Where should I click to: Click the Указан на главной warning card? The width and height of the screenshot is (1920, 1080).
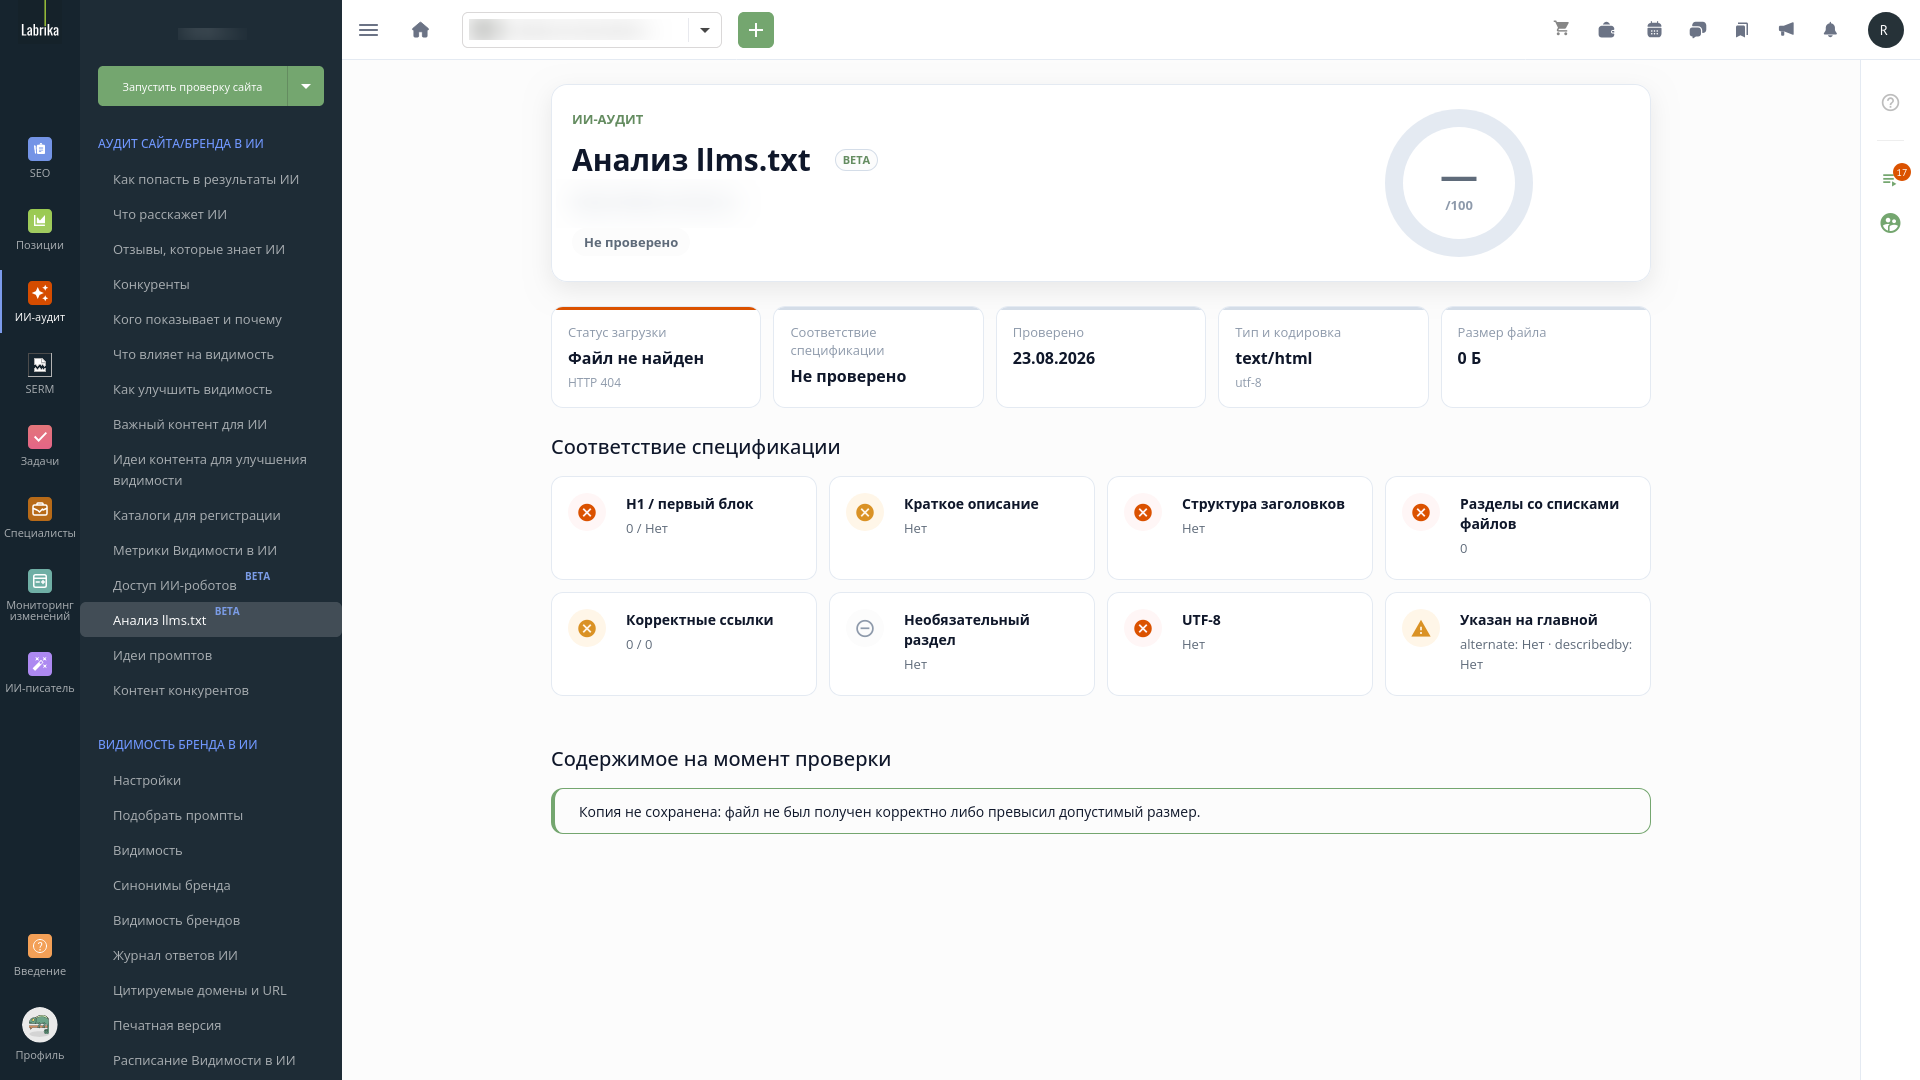point(1518,644)
